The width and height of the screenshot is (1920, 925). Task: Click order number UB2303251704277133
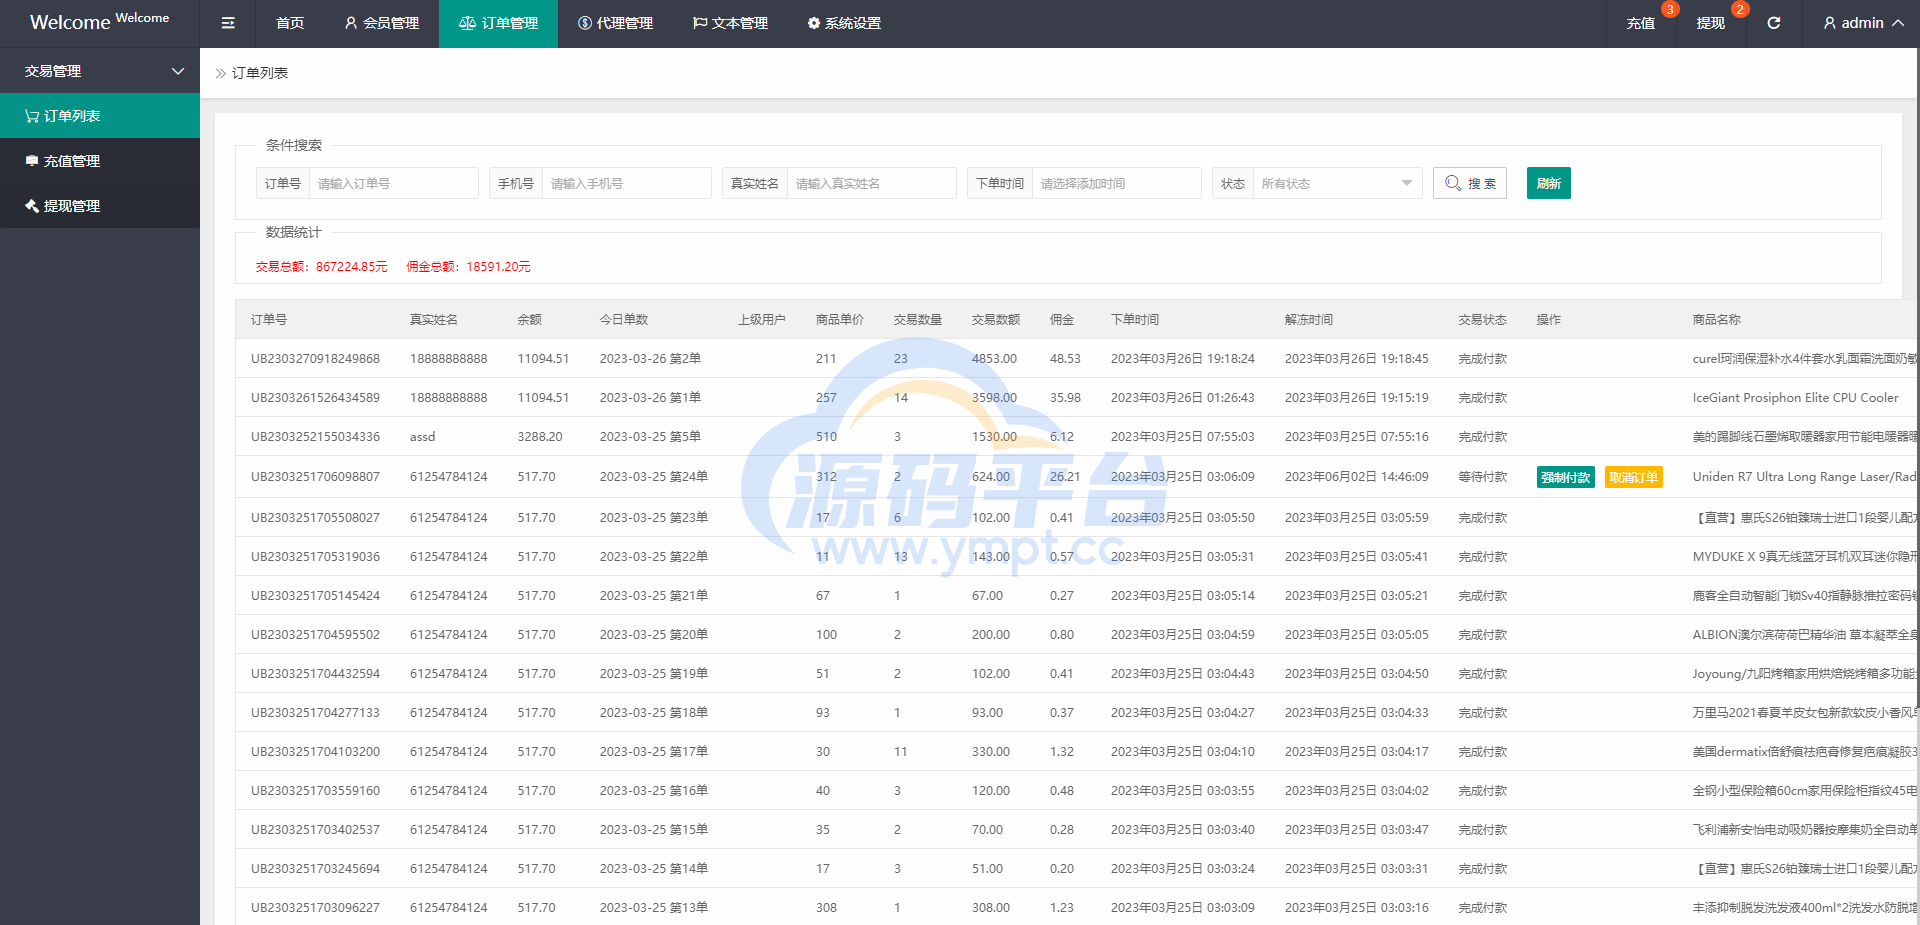coord(315,713)
